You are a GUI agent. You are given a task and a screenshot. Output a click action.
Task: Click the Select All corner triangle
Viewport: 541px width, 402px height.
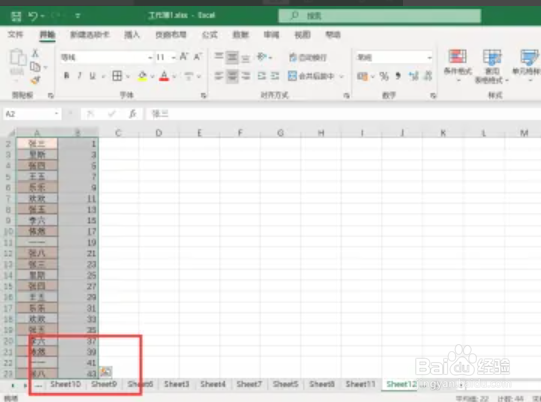tap(11, 133)
